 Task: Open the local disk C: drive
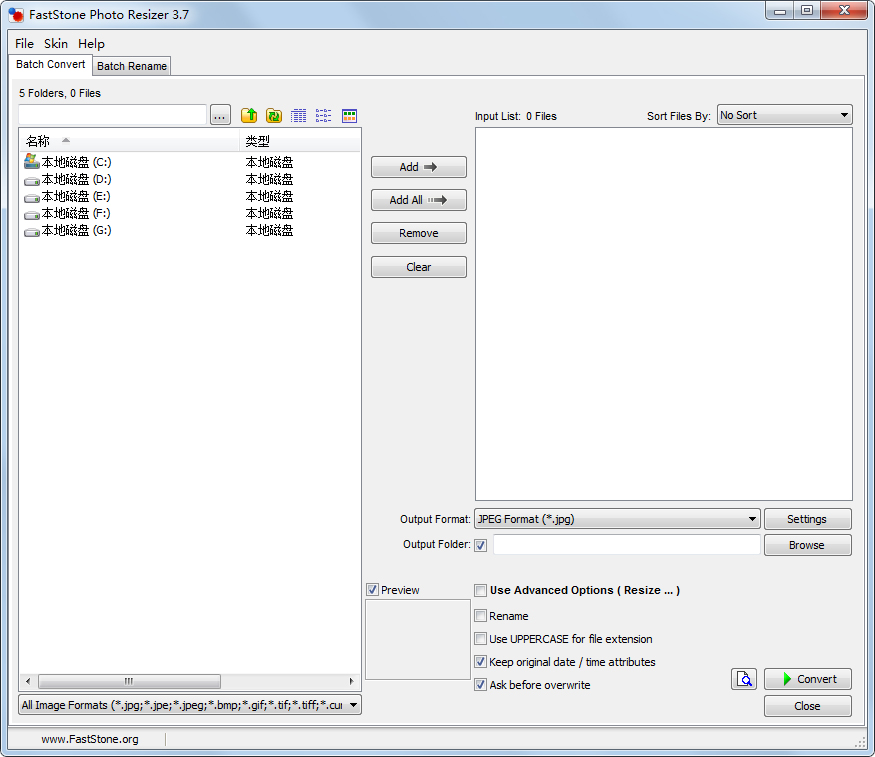coord(76,162)
